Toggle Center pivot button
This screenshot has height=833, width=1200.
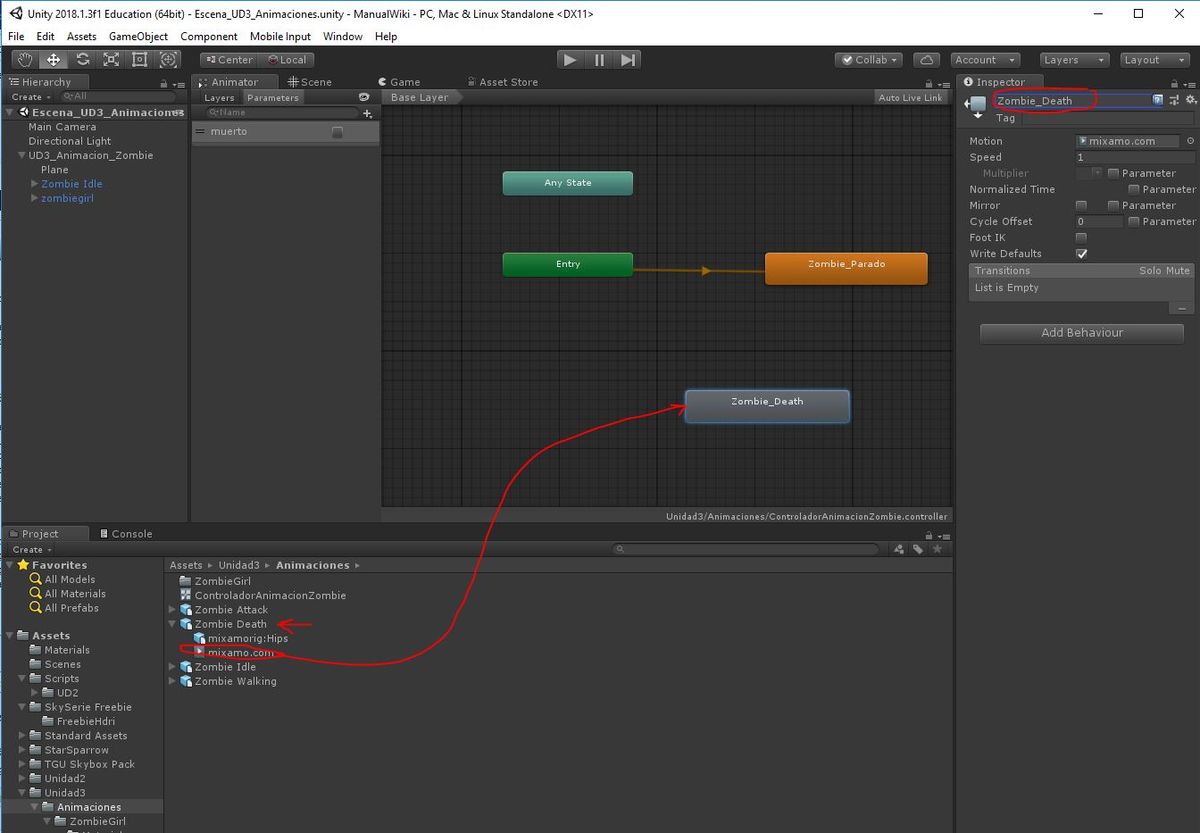pos(229,60)
